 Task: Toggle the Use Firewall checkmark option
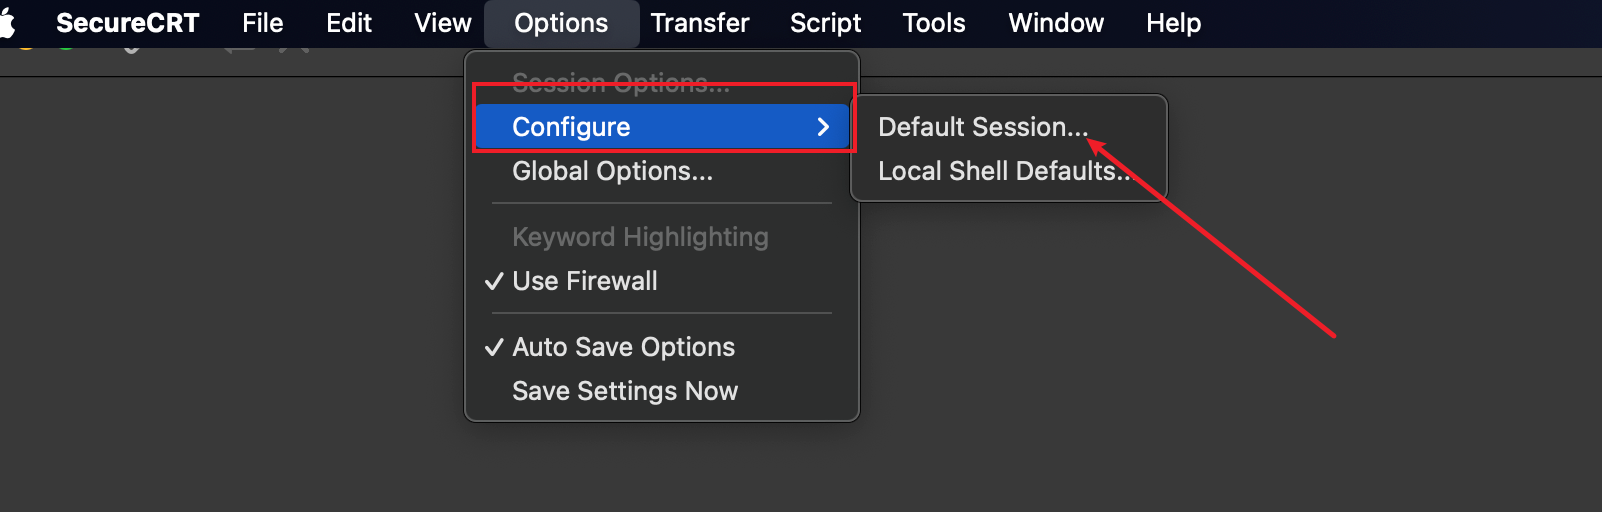pos(585,281)
